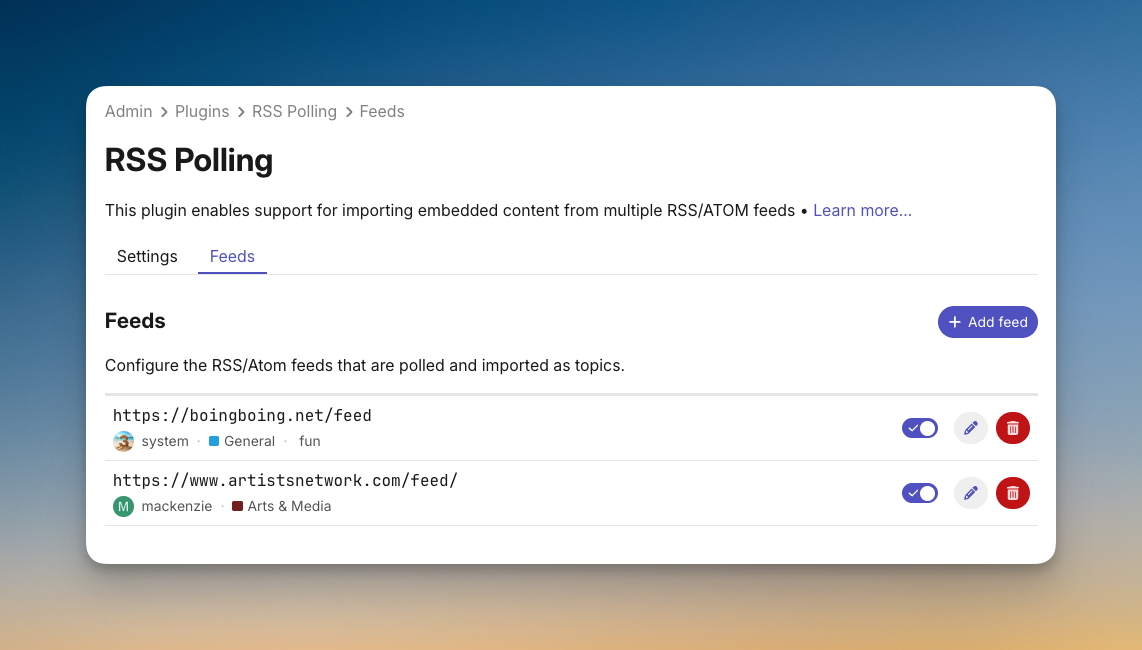Select the Feeds tab

(232, 257)
